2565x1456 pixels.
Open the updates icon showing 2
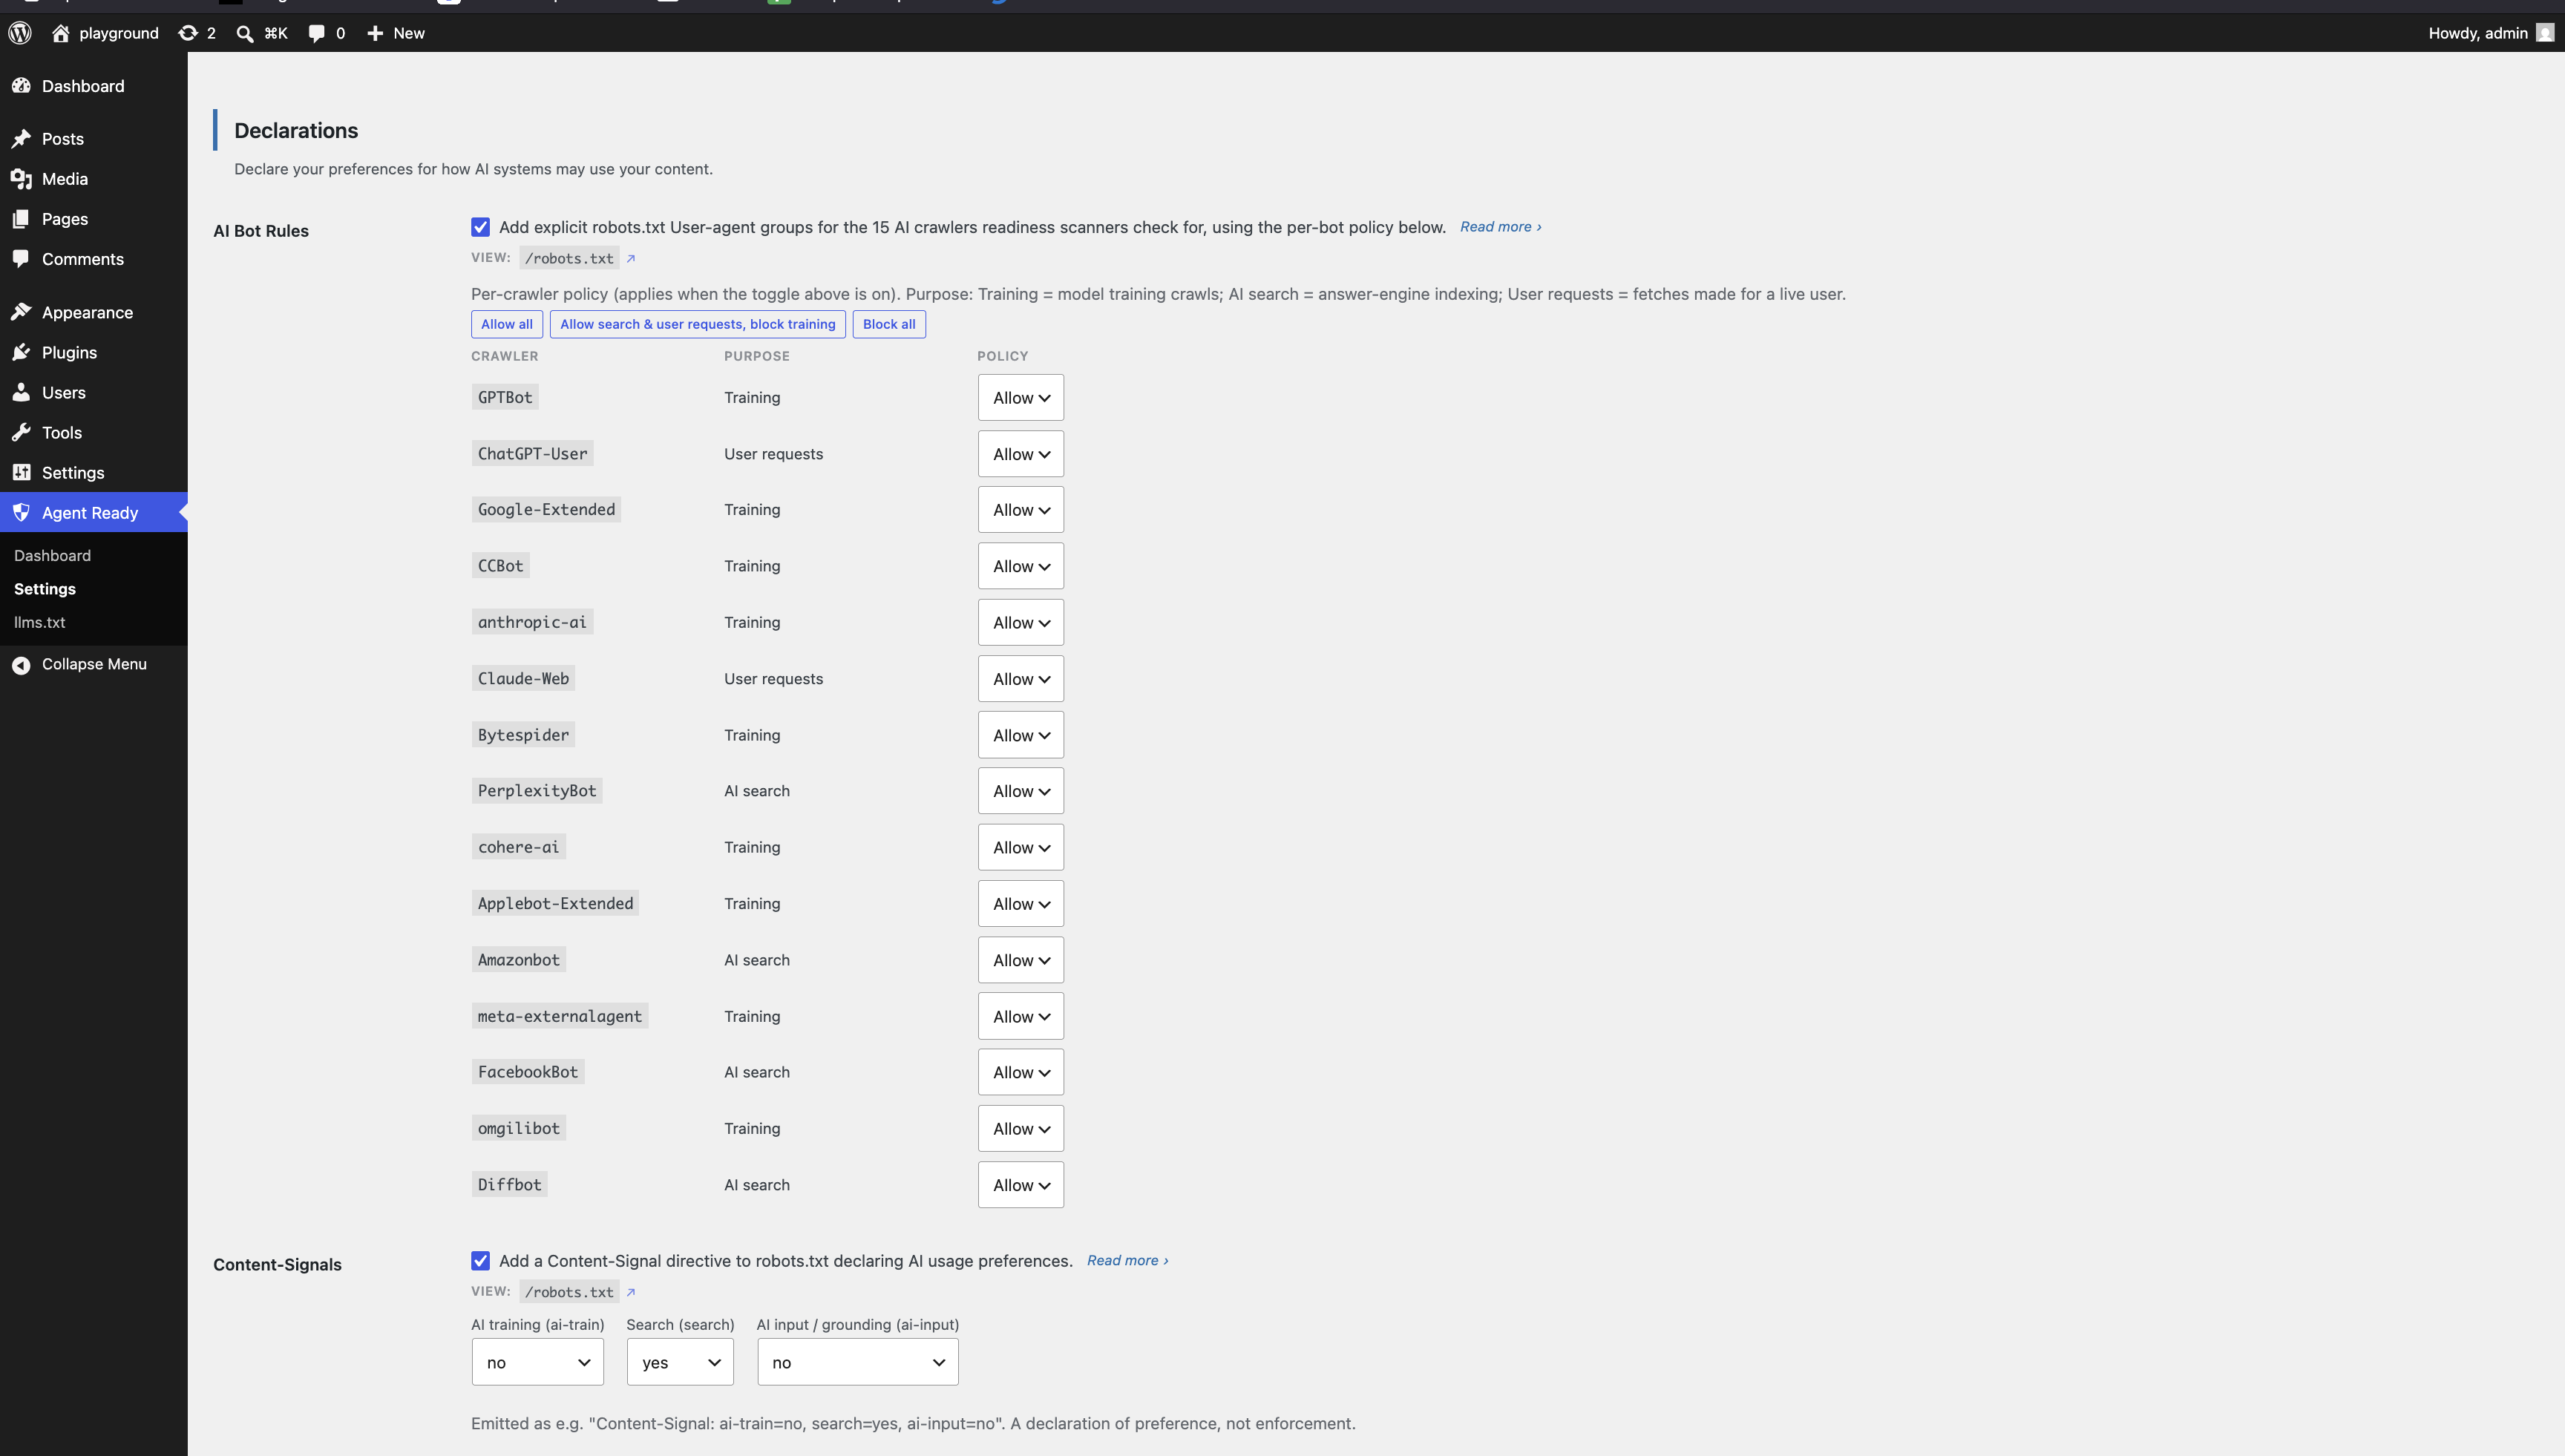(188, 33)
